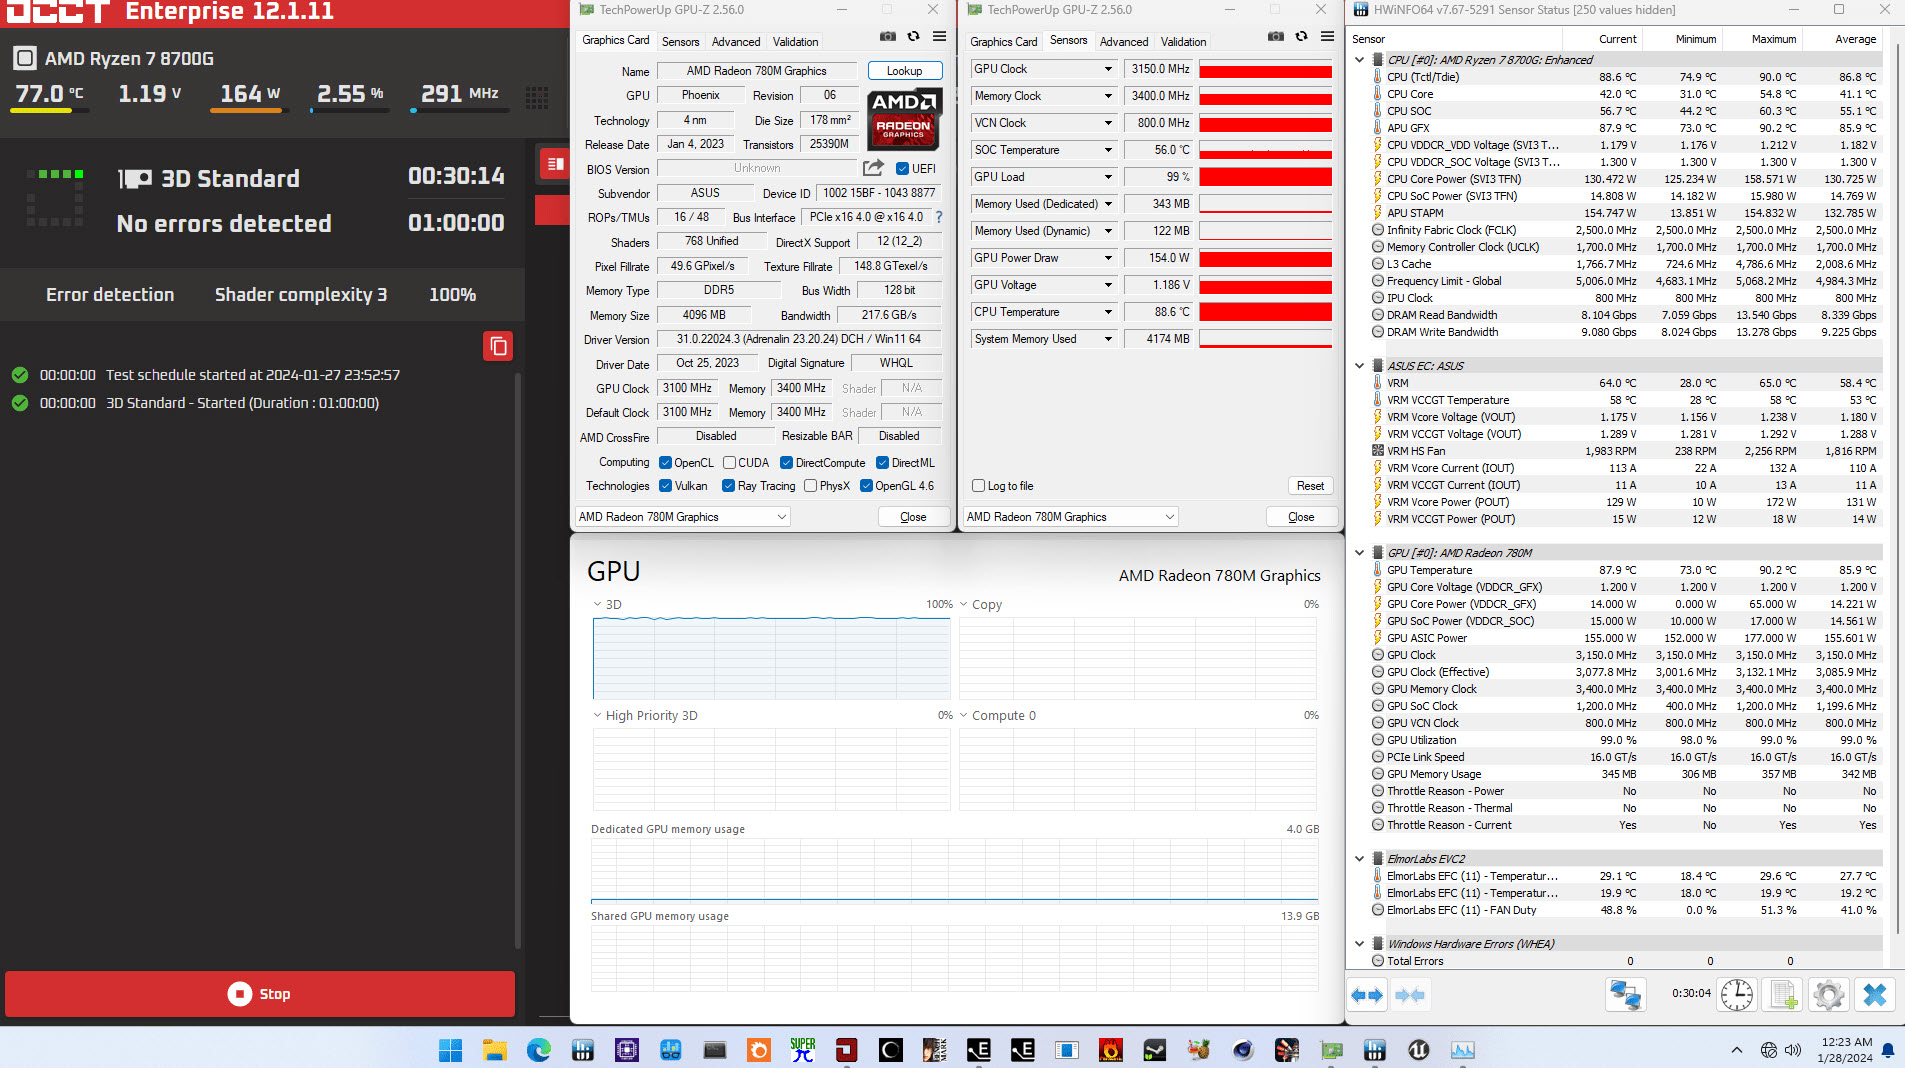Show hidden system tray icons
Screen dimensions: 1905x1068
tap(1737, 1050)
